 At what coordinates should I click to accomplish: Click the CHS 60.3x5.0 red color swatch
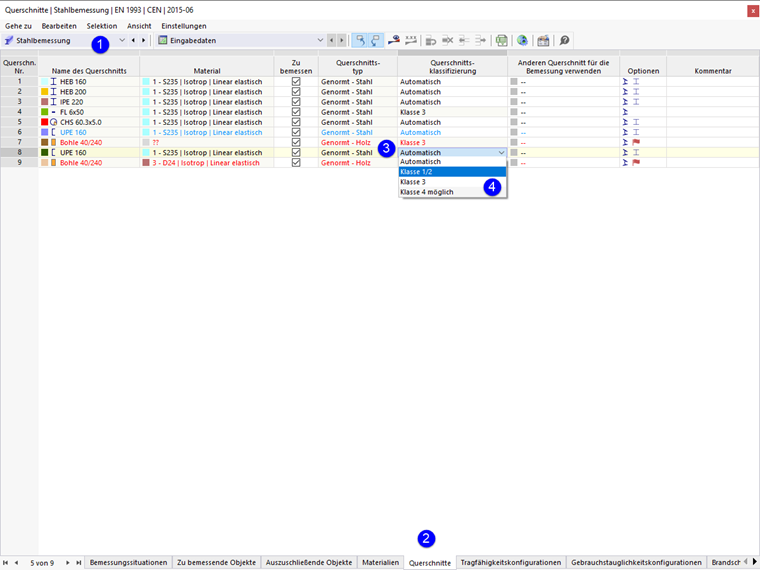pyautogui.click(x=45, y=122)
